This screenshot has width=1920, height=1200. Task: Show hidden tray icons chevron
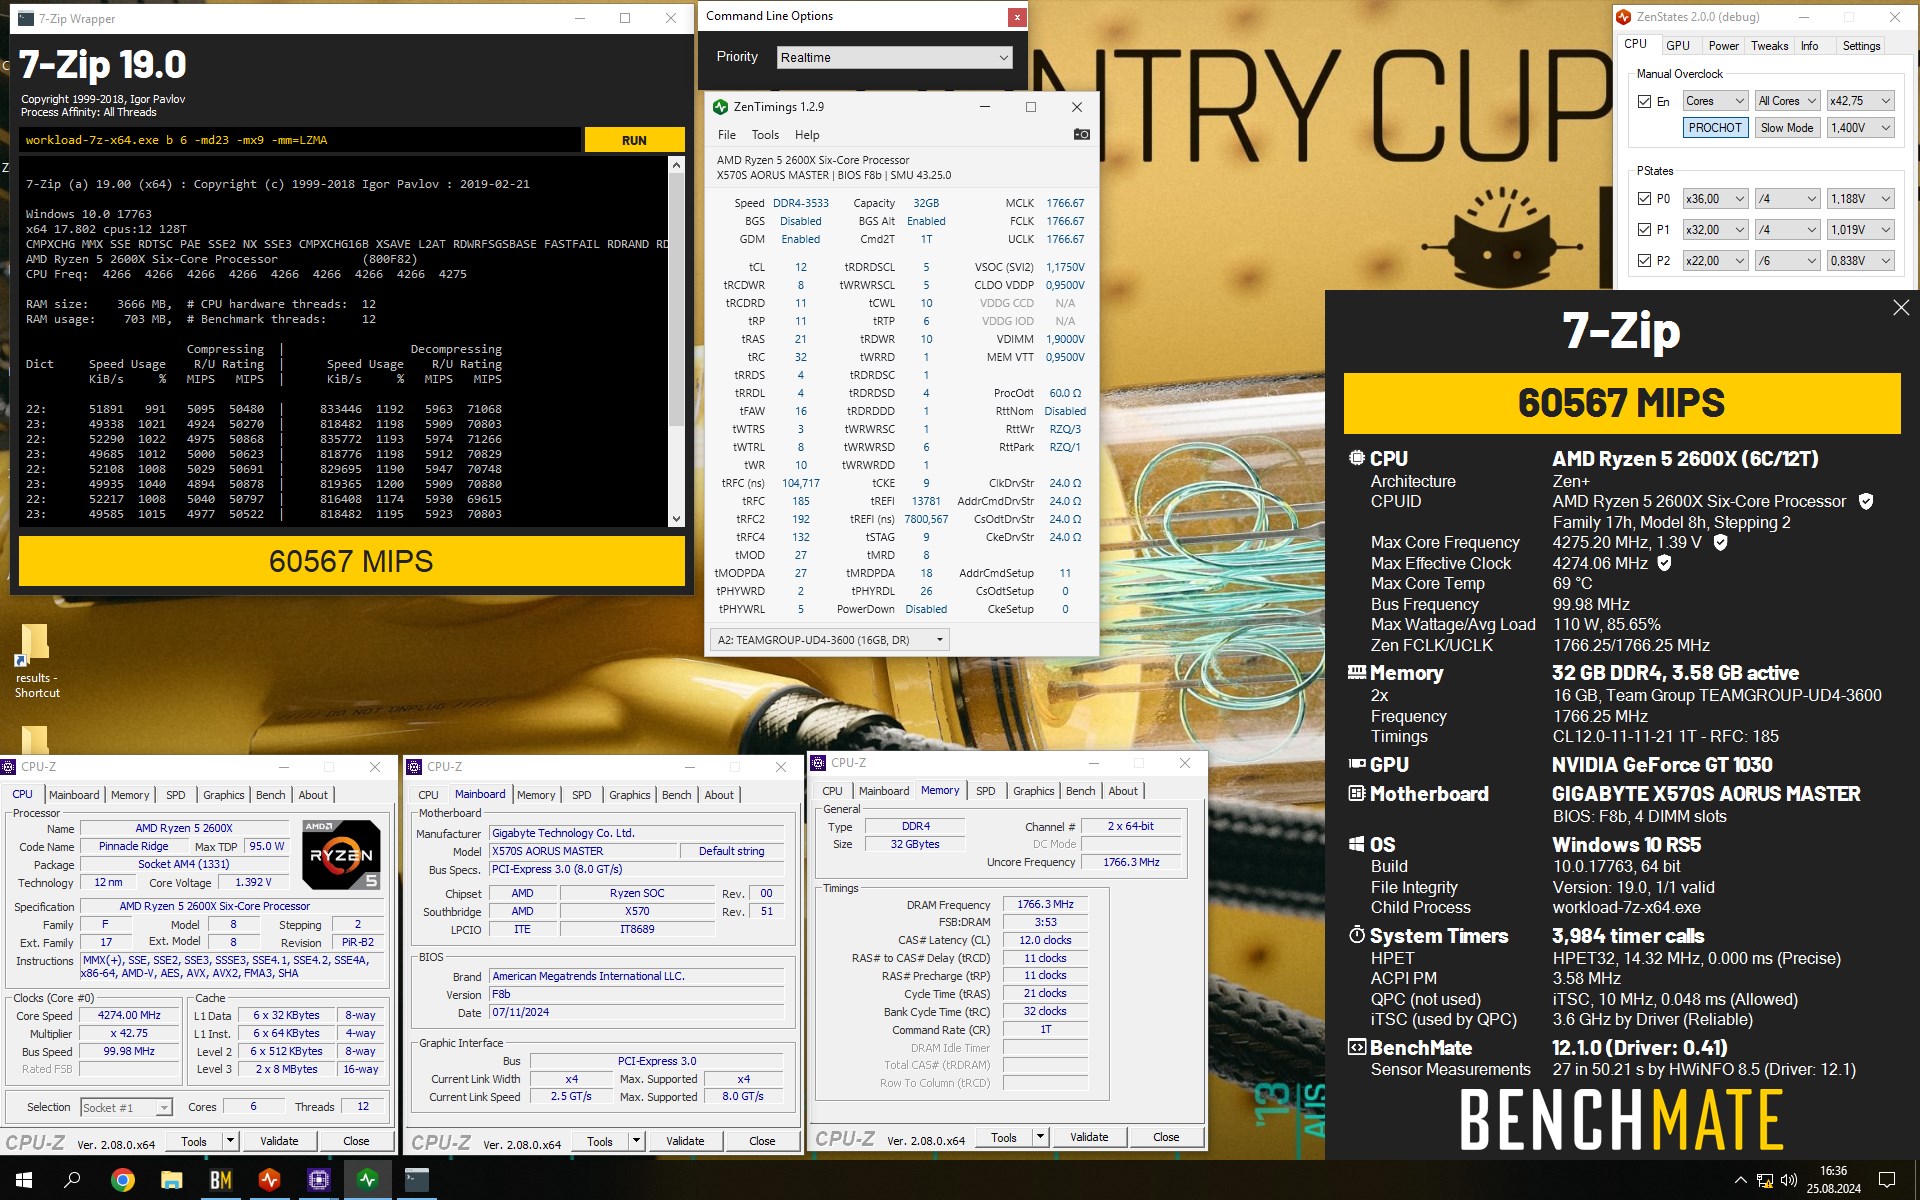(x=1740, y=1180)
